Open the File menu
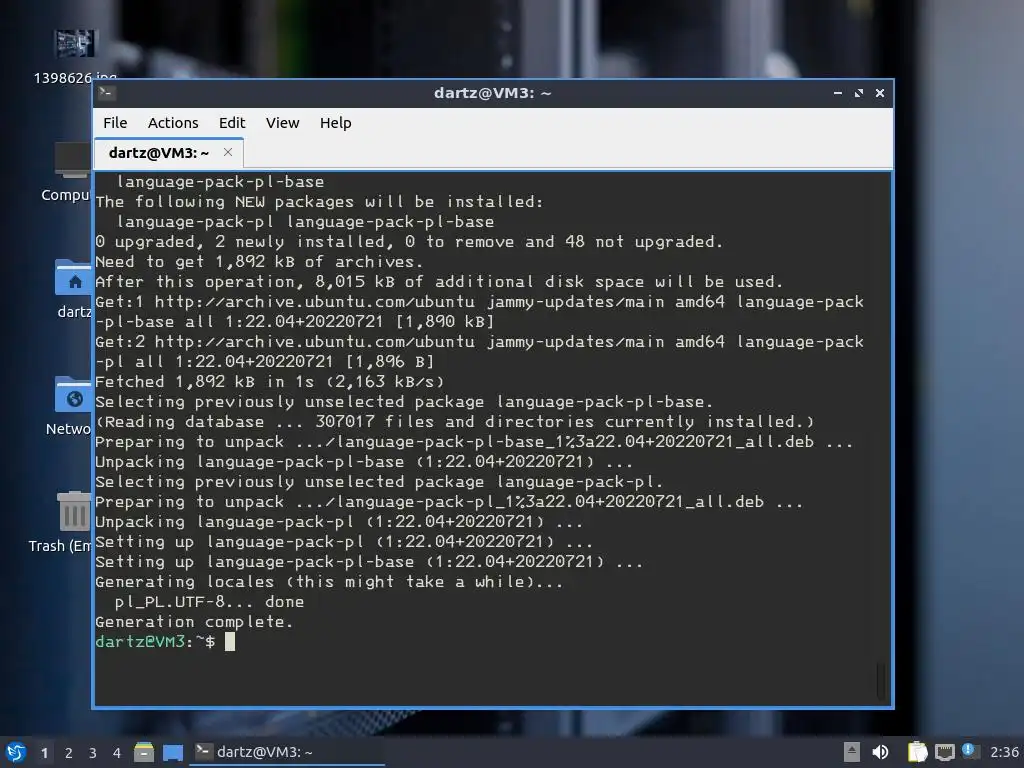This screenshot has height=768, width=1024. [115, 123]
